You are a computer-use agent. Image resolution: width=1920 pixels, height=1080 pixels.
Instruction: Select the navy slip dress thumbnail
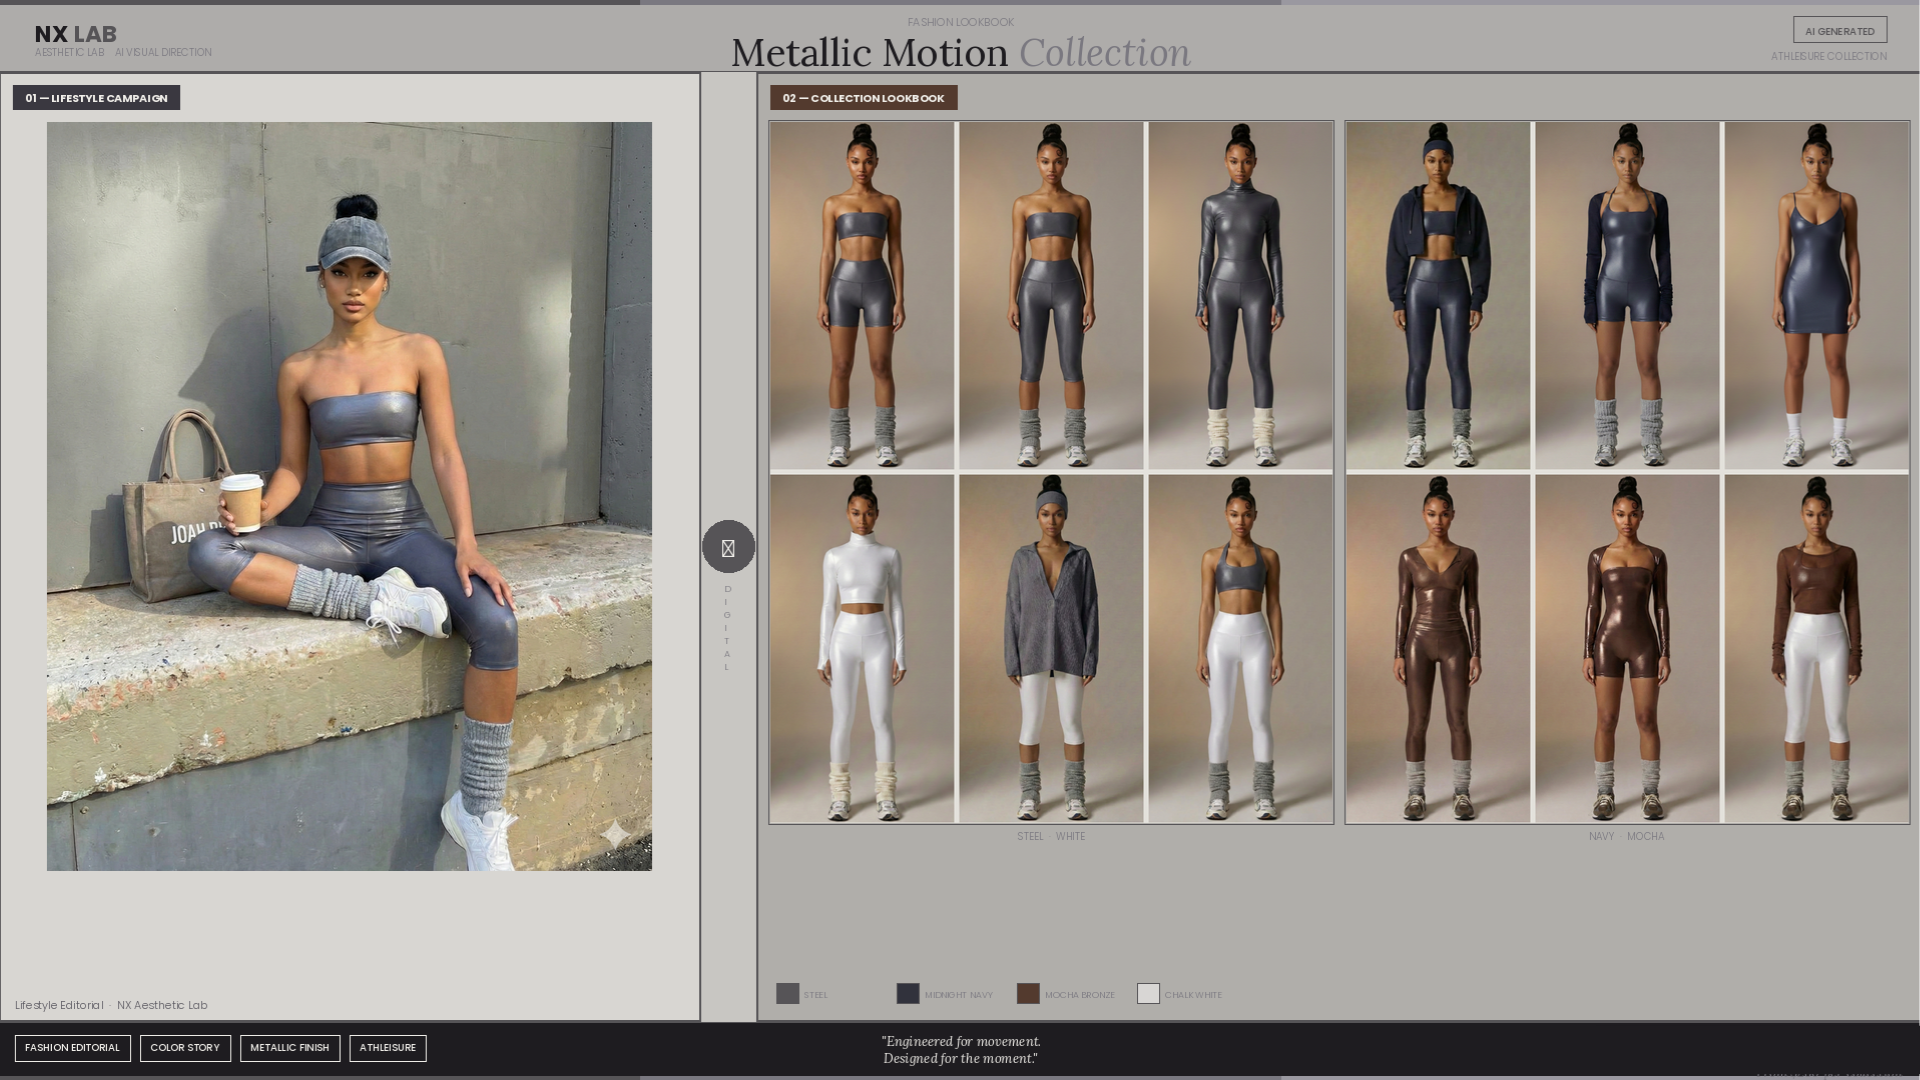[x=1816, y=296]
